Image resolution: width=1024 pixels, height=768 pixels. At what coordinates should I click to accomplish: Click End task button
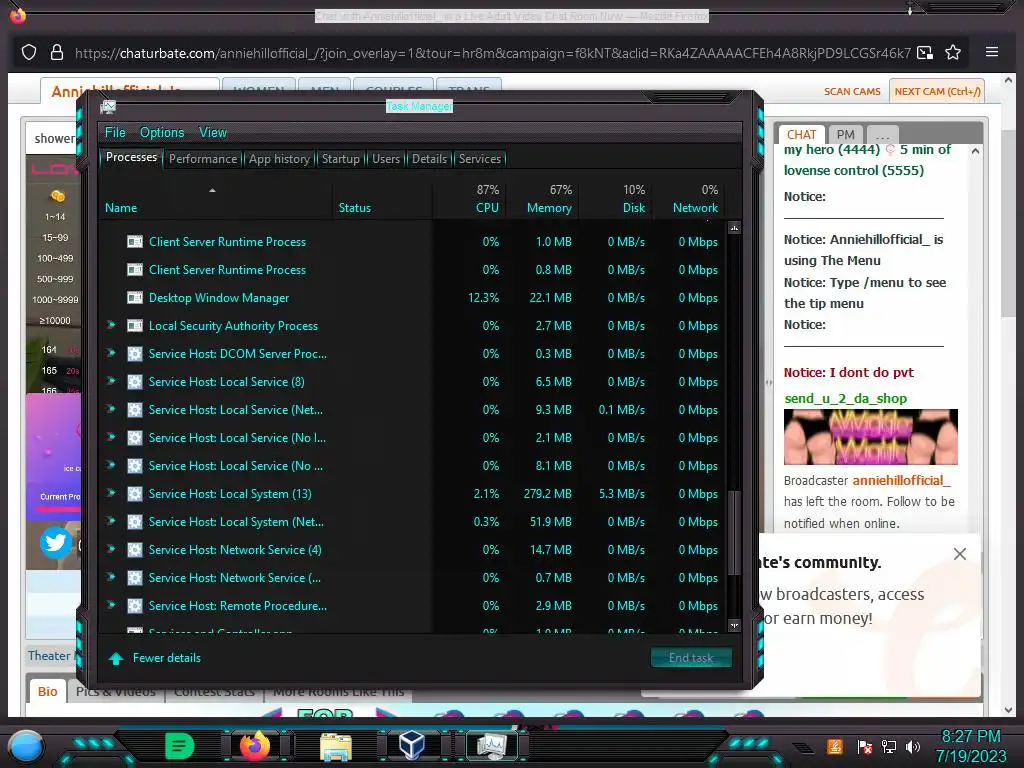[x=691, y=658]
